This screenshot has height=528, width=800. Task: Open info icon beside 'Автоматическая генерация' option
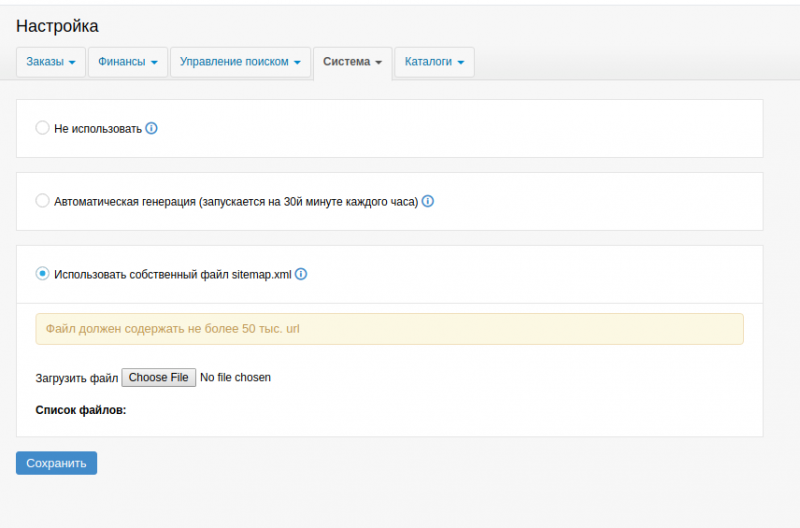(428, 201)
